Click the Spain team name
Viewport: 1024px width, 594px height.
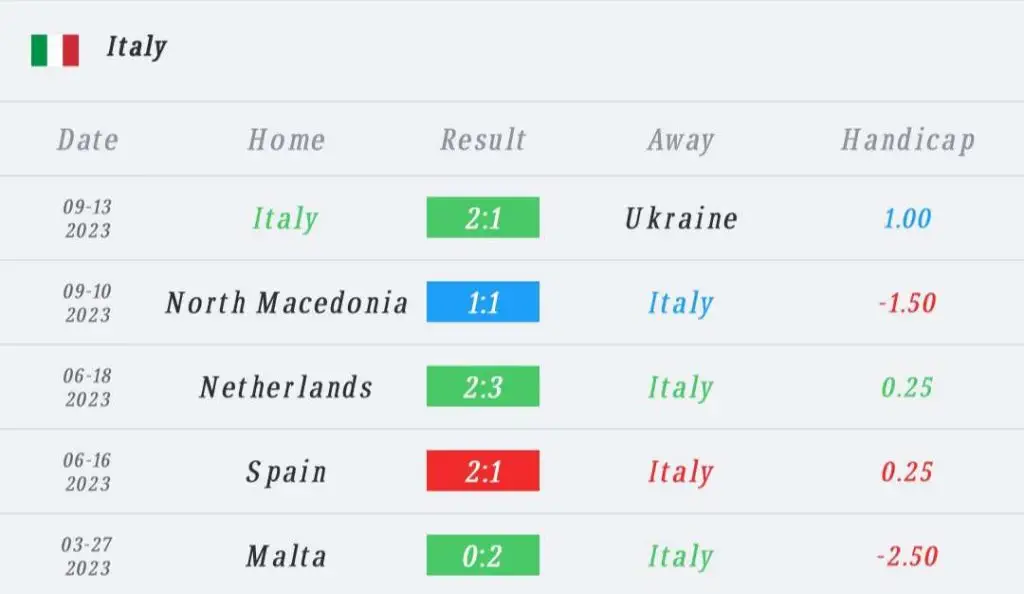tap(287, 473)
